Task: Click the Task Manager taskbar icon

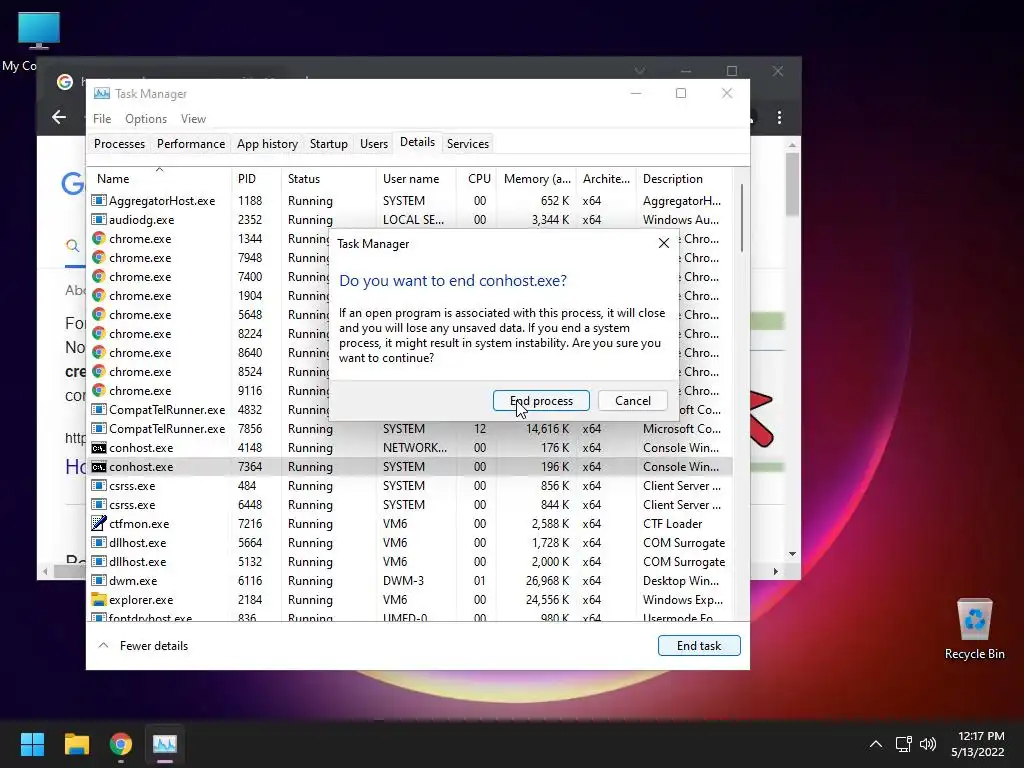Action: click(165, 744)
